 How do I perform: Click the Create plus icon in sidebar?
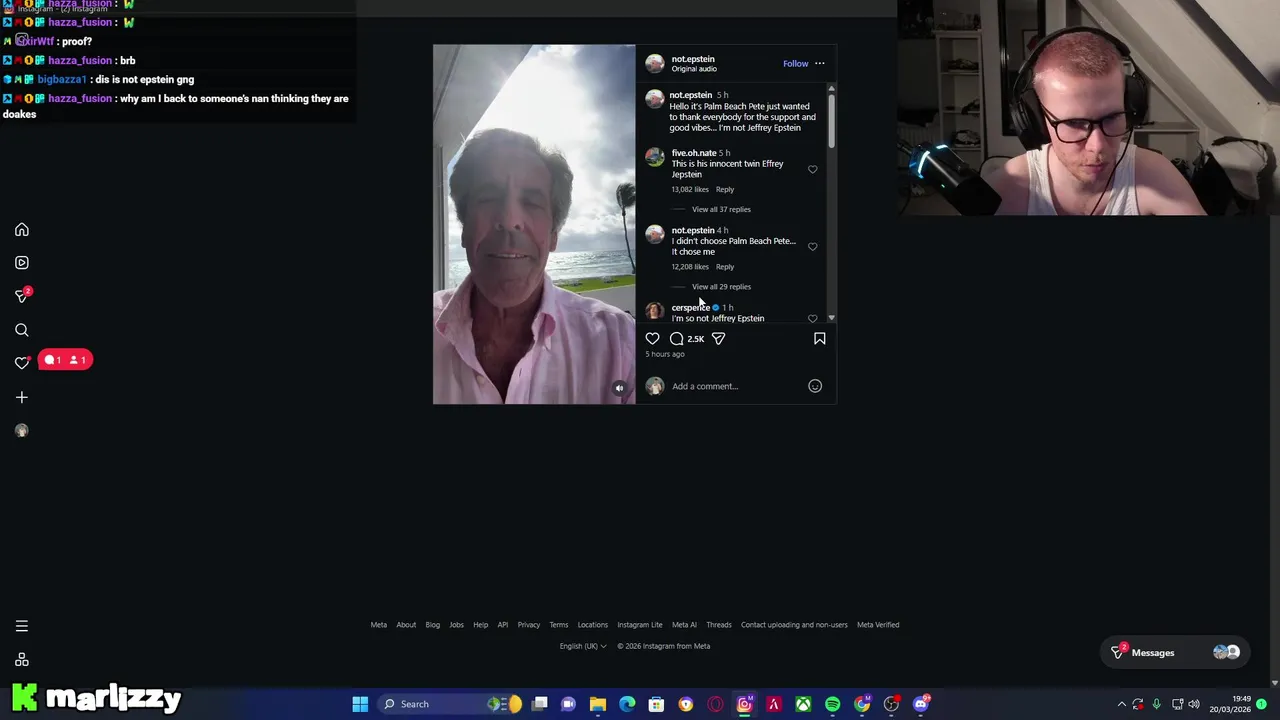pos(21,397)
